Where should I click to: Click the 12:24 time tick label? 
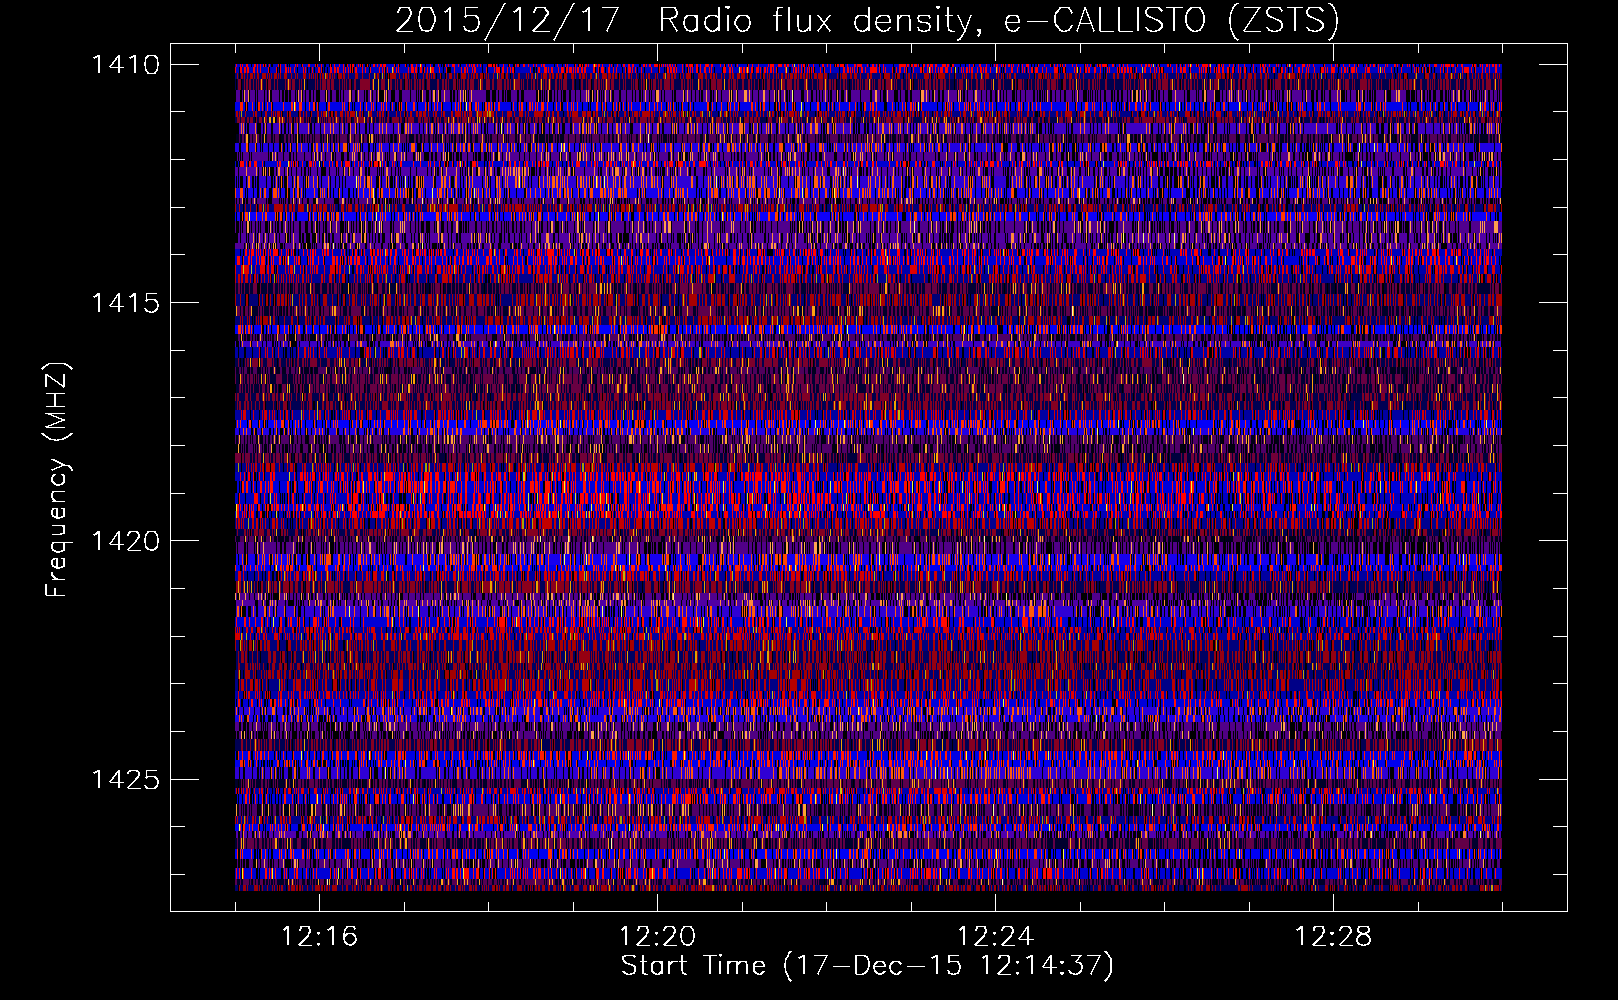coord(995,937)
